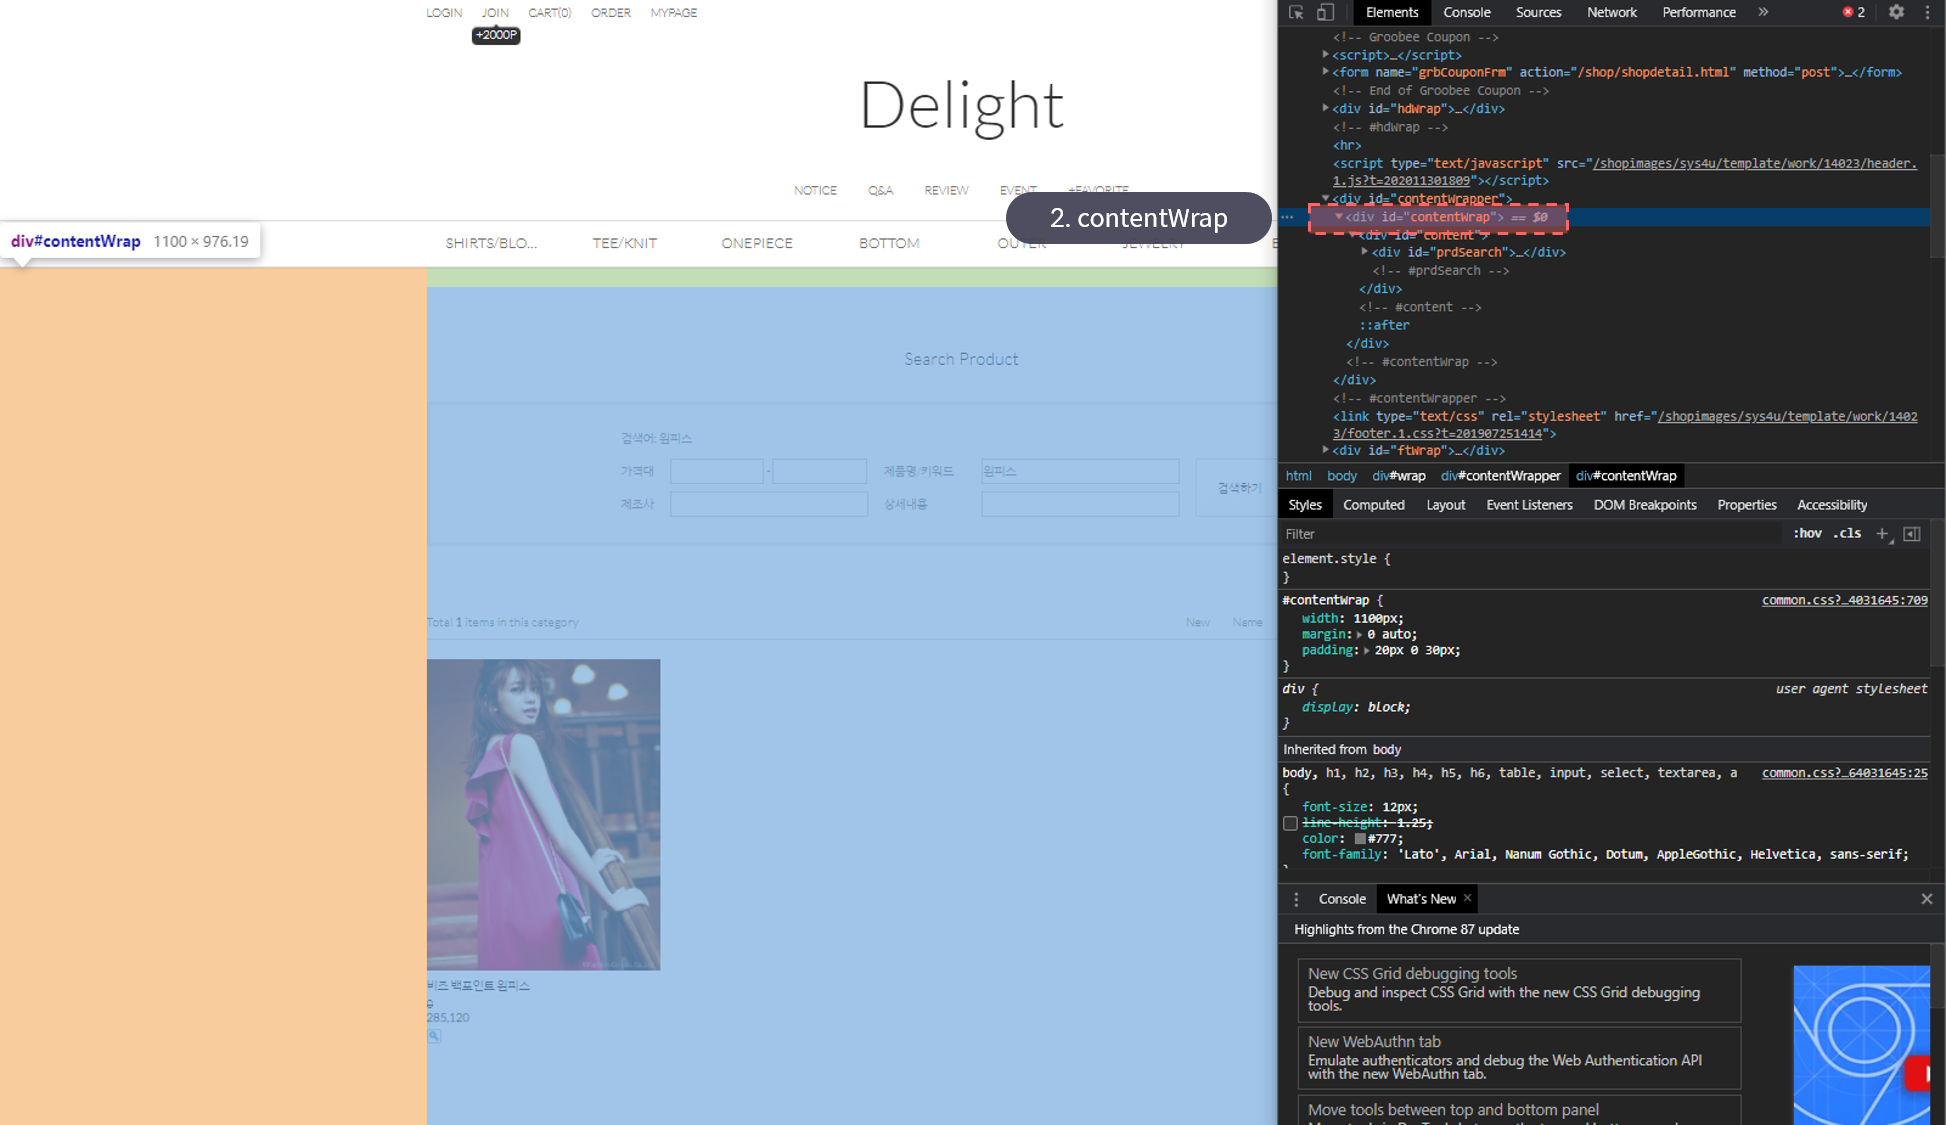The height and width of the screenshot is (1125, 1946).
Task: Switch to the Network tab
Action: (x=1611, y=12)
